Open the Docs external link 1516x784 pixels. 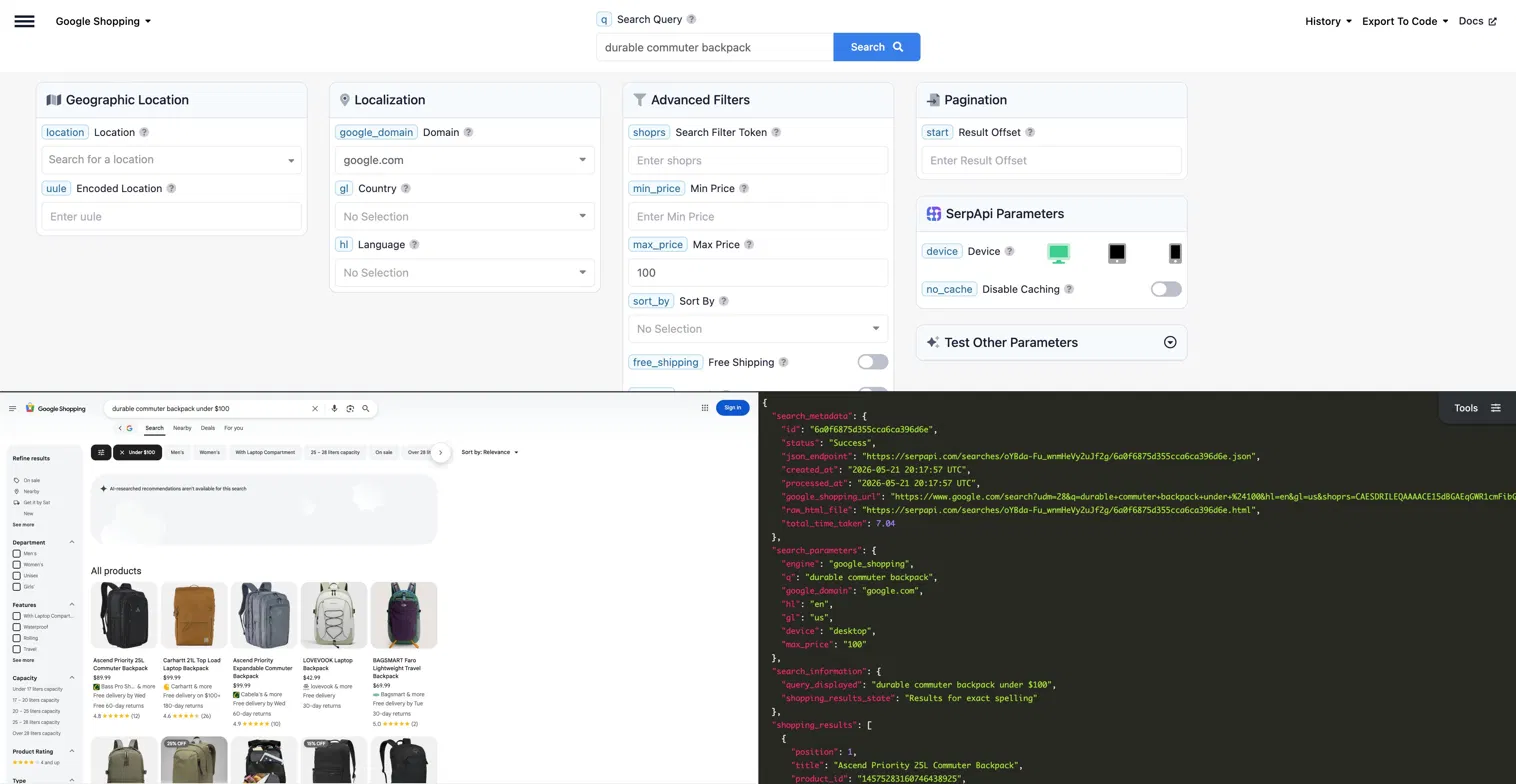click(x=1478, y=21)
